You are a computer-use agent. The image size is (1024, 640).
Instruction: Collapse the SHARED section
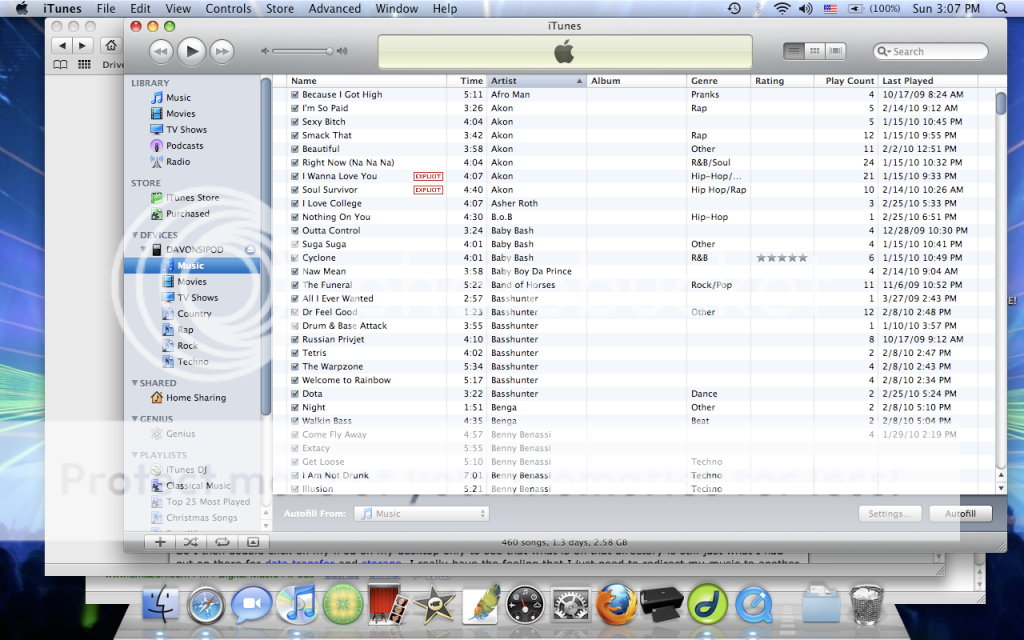pyautogui.click(x=135, y=383)
